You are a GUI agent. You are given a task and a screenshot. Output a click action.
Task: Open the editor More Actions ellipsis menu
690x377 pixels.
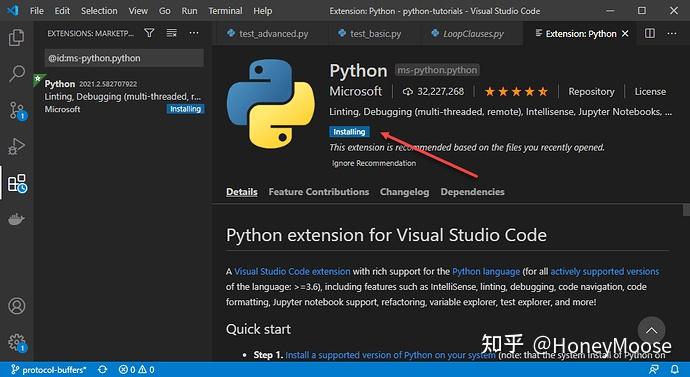[x=672, y=33]
